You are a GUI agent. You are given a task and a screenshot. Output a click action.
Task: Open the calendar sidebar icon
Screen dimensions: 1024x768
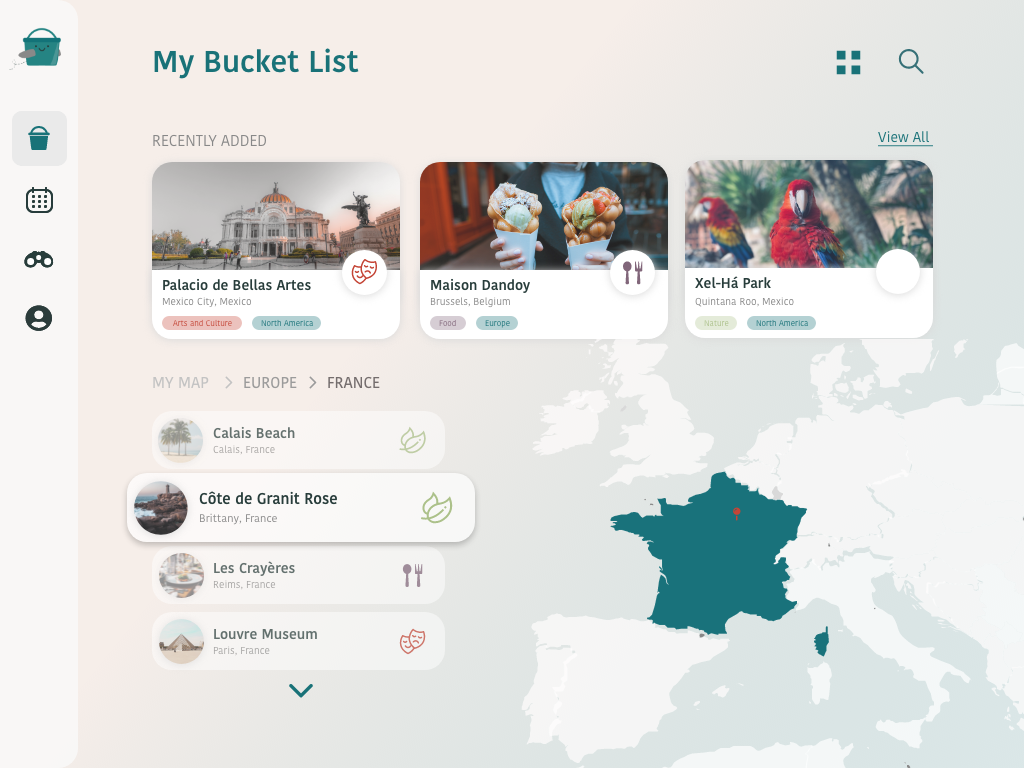(x=39, y=200)
